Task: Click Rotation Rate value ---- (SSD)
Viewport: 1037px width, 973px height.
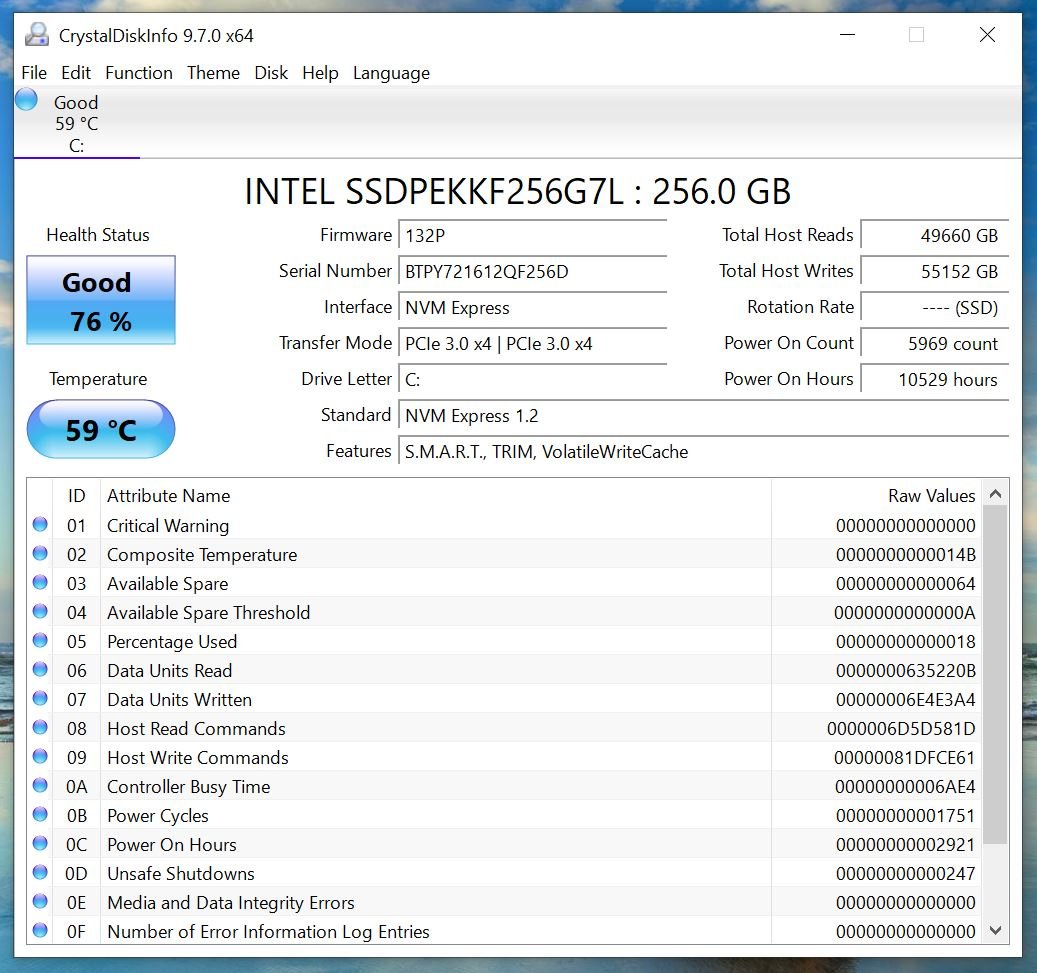Action: tap(934, 308)
